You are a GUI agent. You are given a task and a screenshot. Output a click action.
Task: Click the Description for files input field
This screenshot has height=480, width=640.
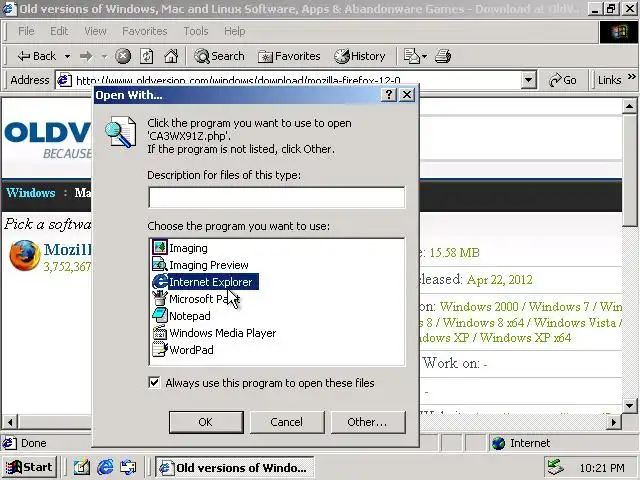point(277,198)
